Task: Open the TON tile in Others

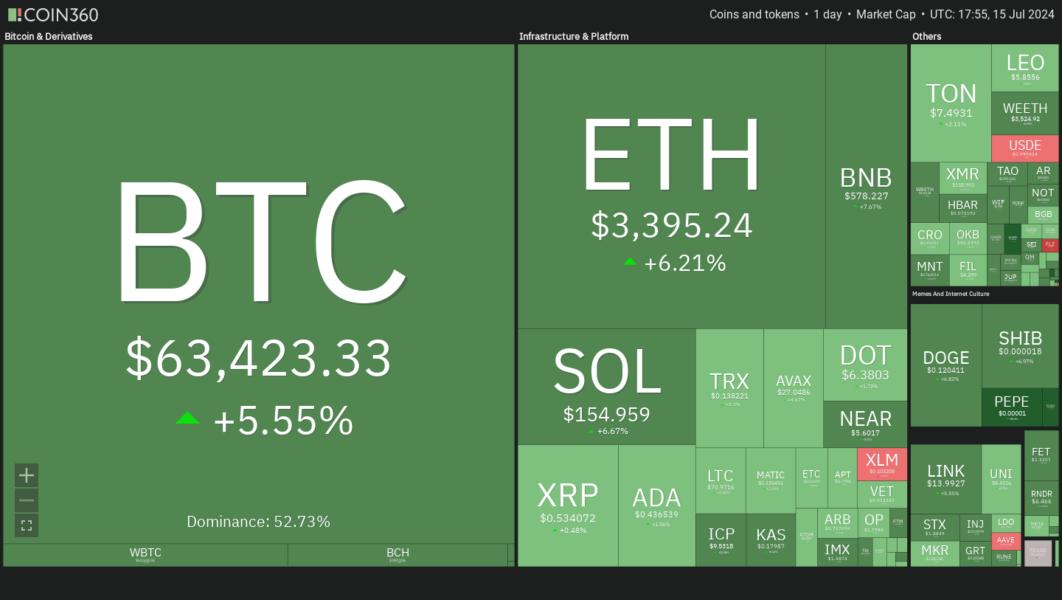Action: [x=950, y=103]
